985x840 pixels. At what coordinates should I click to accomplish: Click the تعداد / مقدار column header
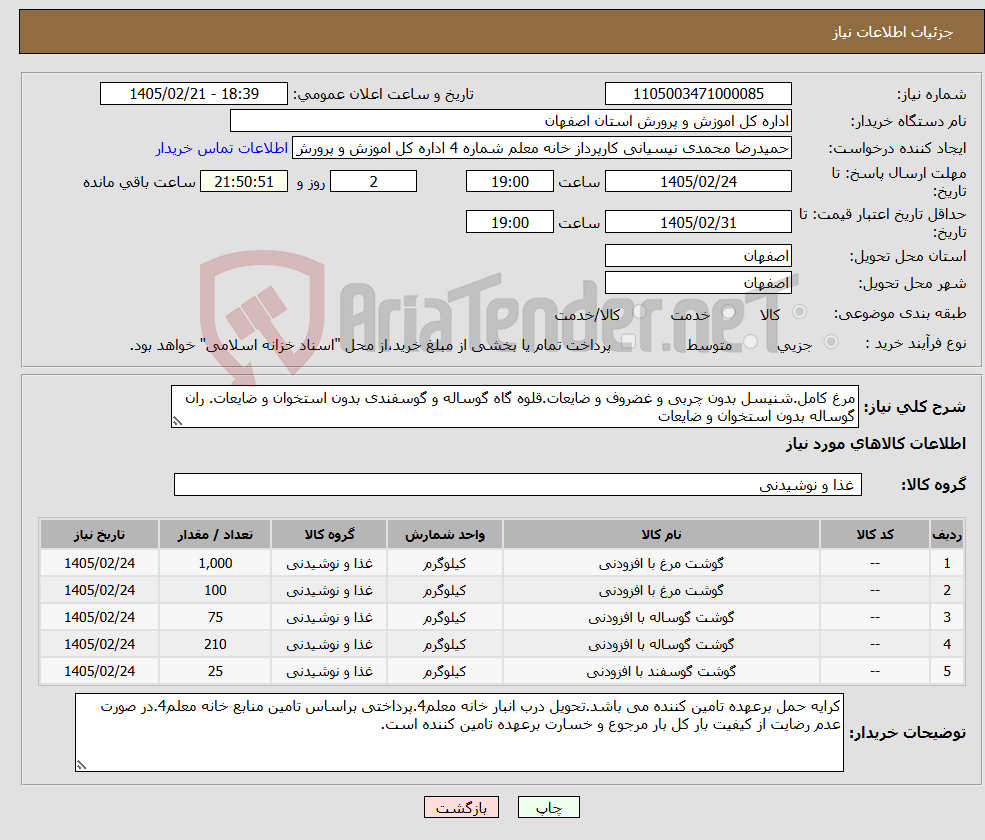click(x=215, y=535)
